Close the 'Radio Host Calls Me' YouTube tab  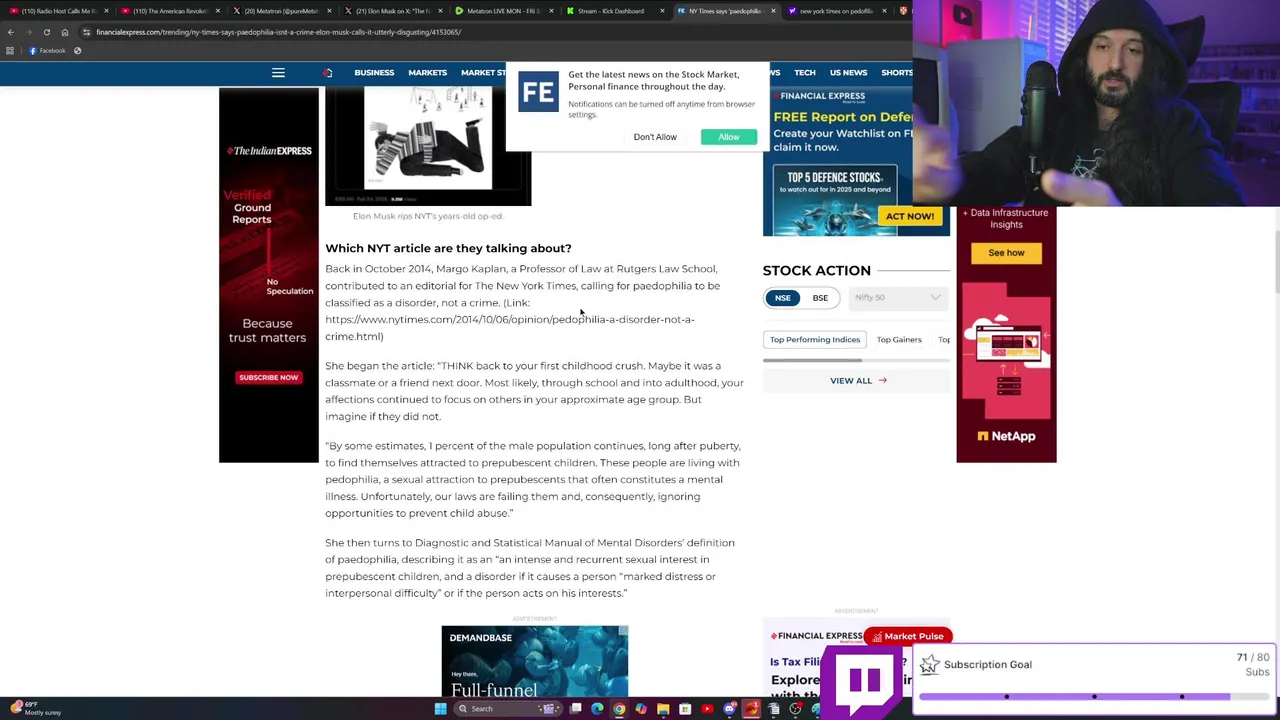click(x=106, y=11)
